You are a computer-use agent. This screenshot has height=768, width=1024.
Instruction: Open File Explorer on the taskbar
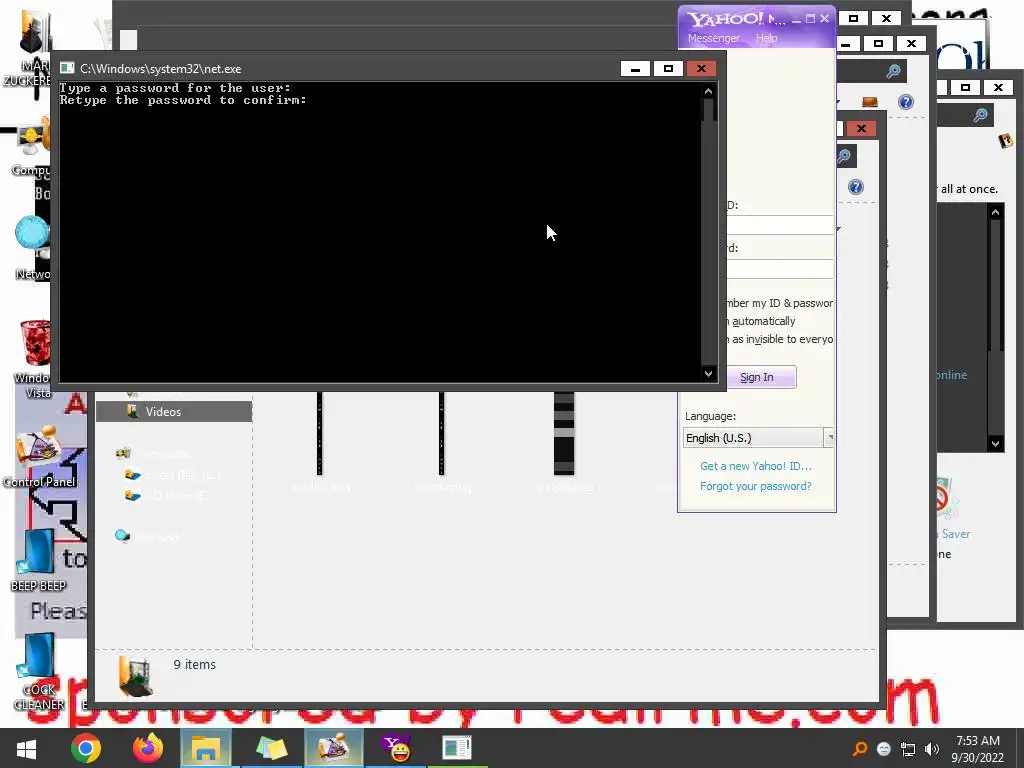click(x=206, y=748)
